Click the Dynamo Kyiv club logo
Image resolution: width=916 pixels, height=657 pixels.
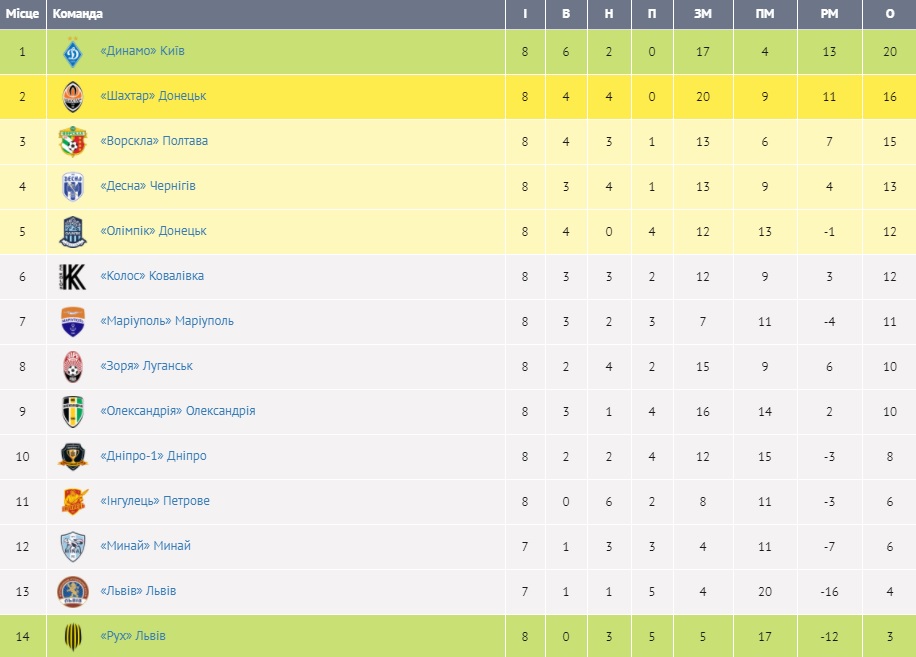73,51
